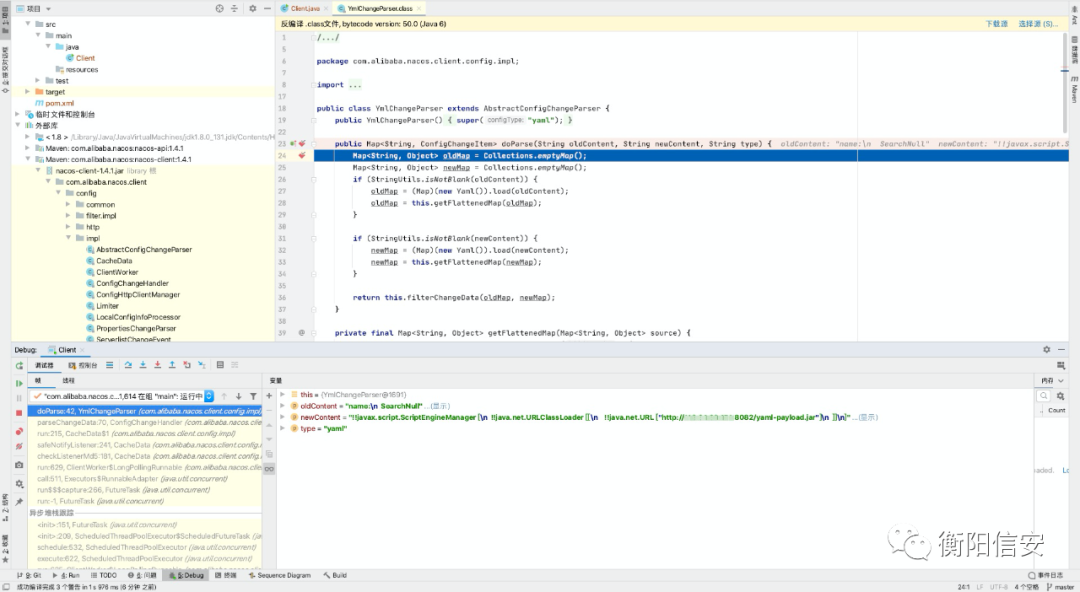The width and height of the screenshot is (1080, 592).
Task: Click the UTF-8 encoding in status bar
Action: pos(999,587)
